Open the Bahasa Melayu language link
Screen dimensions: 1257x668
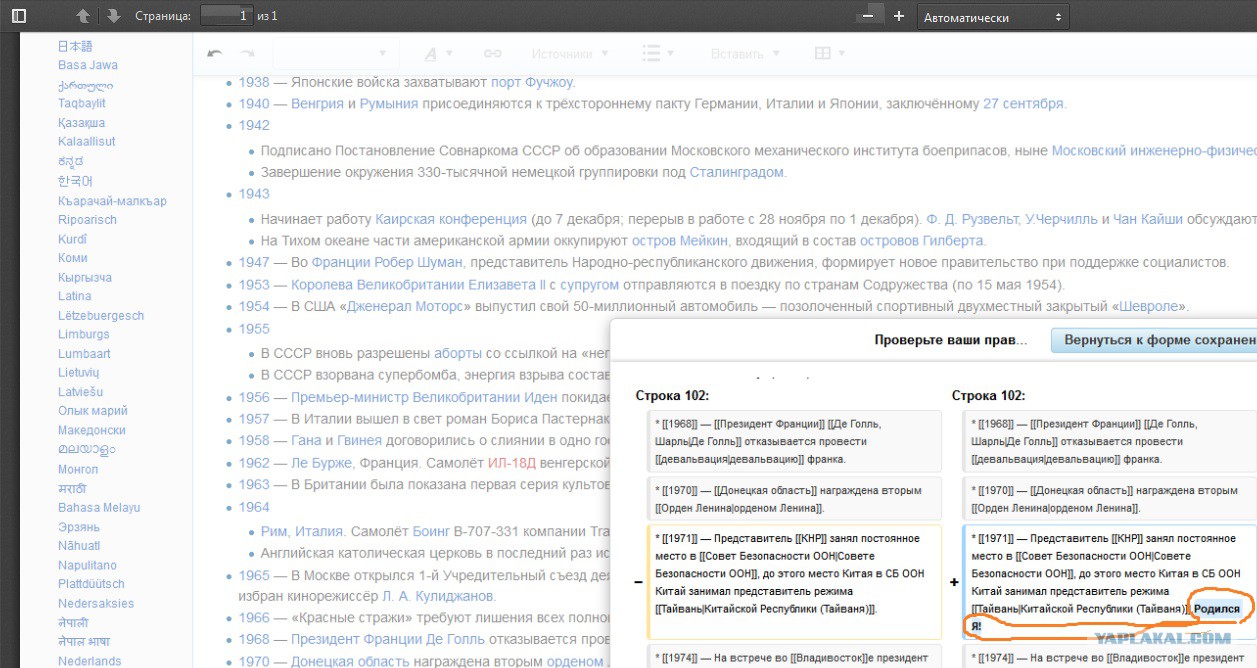(99, 508)
